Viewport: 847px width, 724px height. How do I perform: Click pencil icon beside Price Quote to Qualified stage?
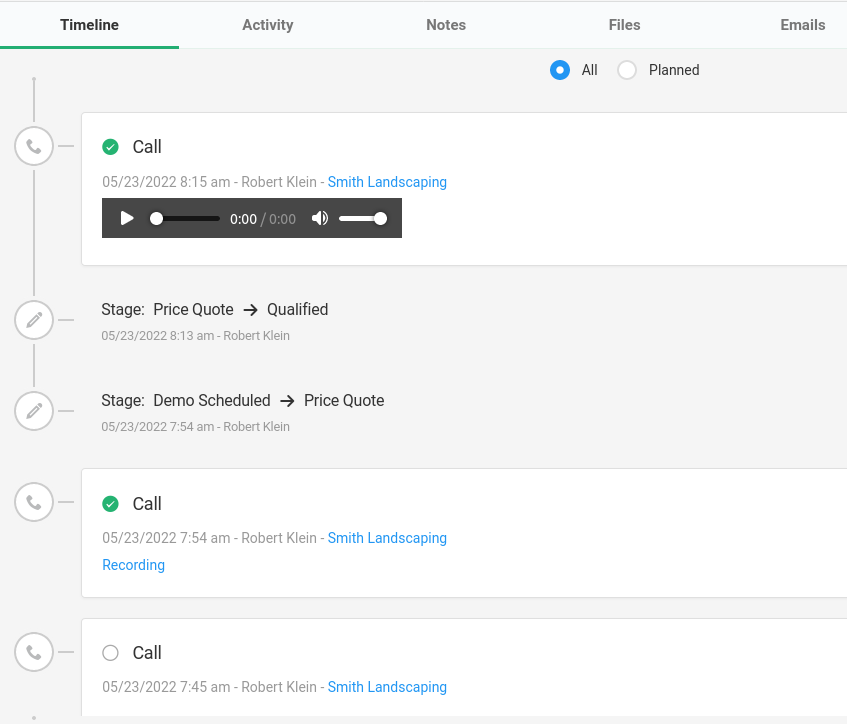pos(34,320)
